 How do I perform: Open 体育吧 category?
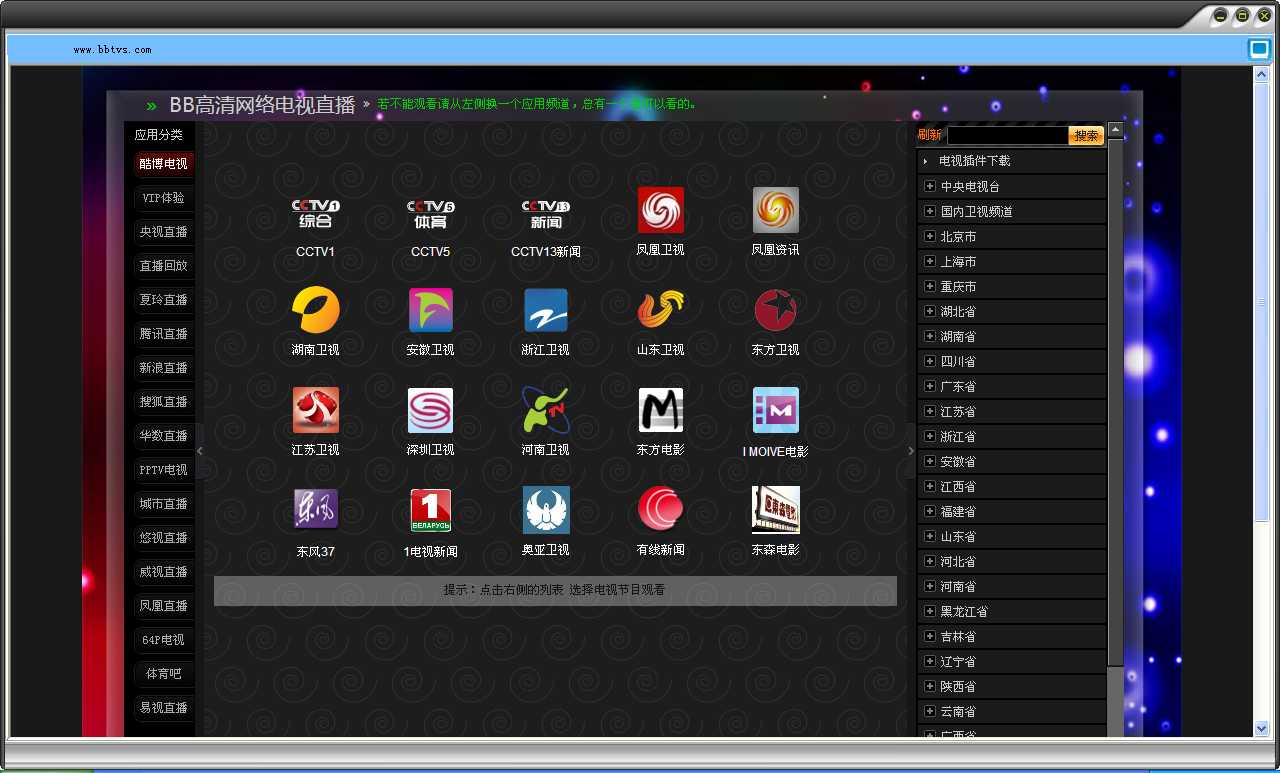tap(163, 674)
